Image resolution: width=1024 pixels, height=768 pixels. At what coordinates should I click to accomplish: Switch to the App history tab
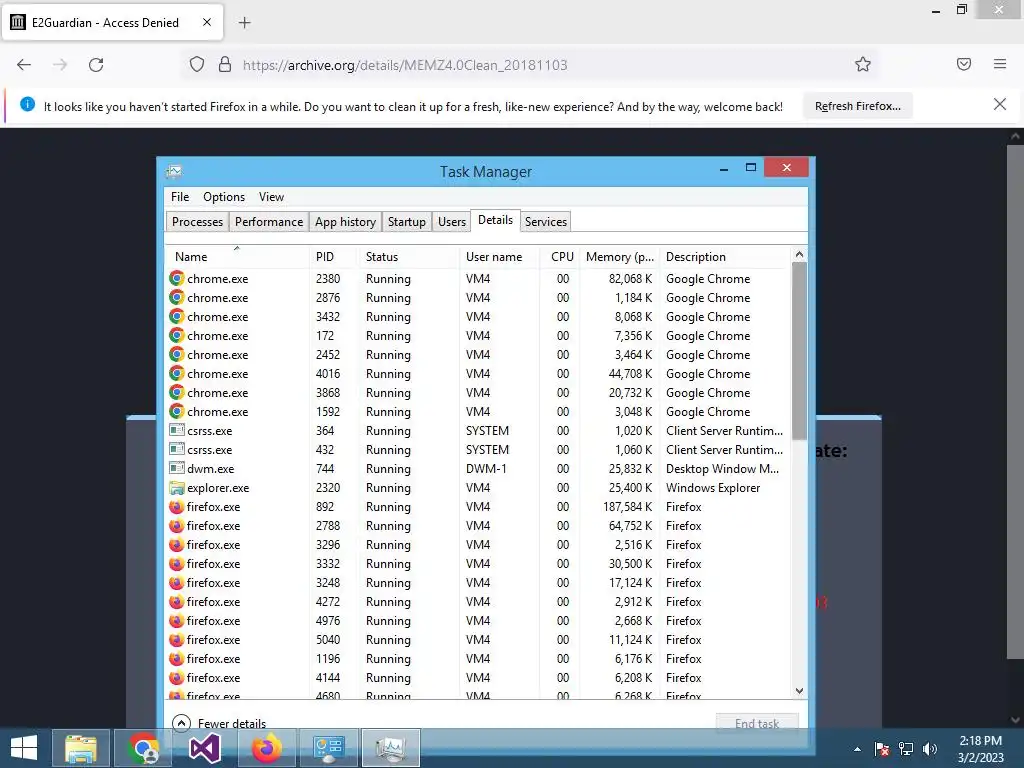[345, 222]
